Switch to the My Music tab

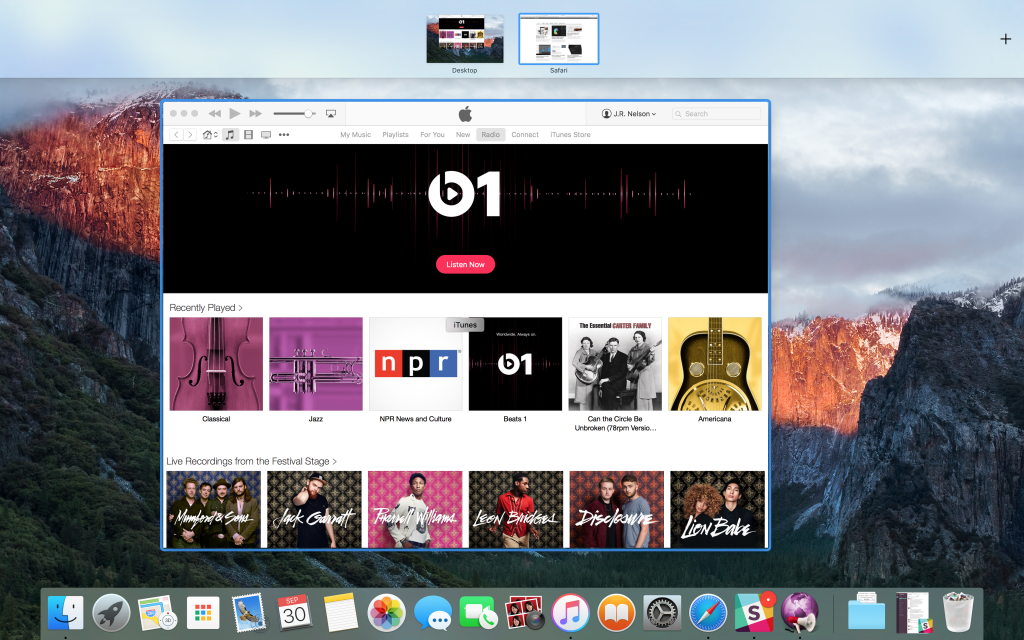click(x=355, y=135)
